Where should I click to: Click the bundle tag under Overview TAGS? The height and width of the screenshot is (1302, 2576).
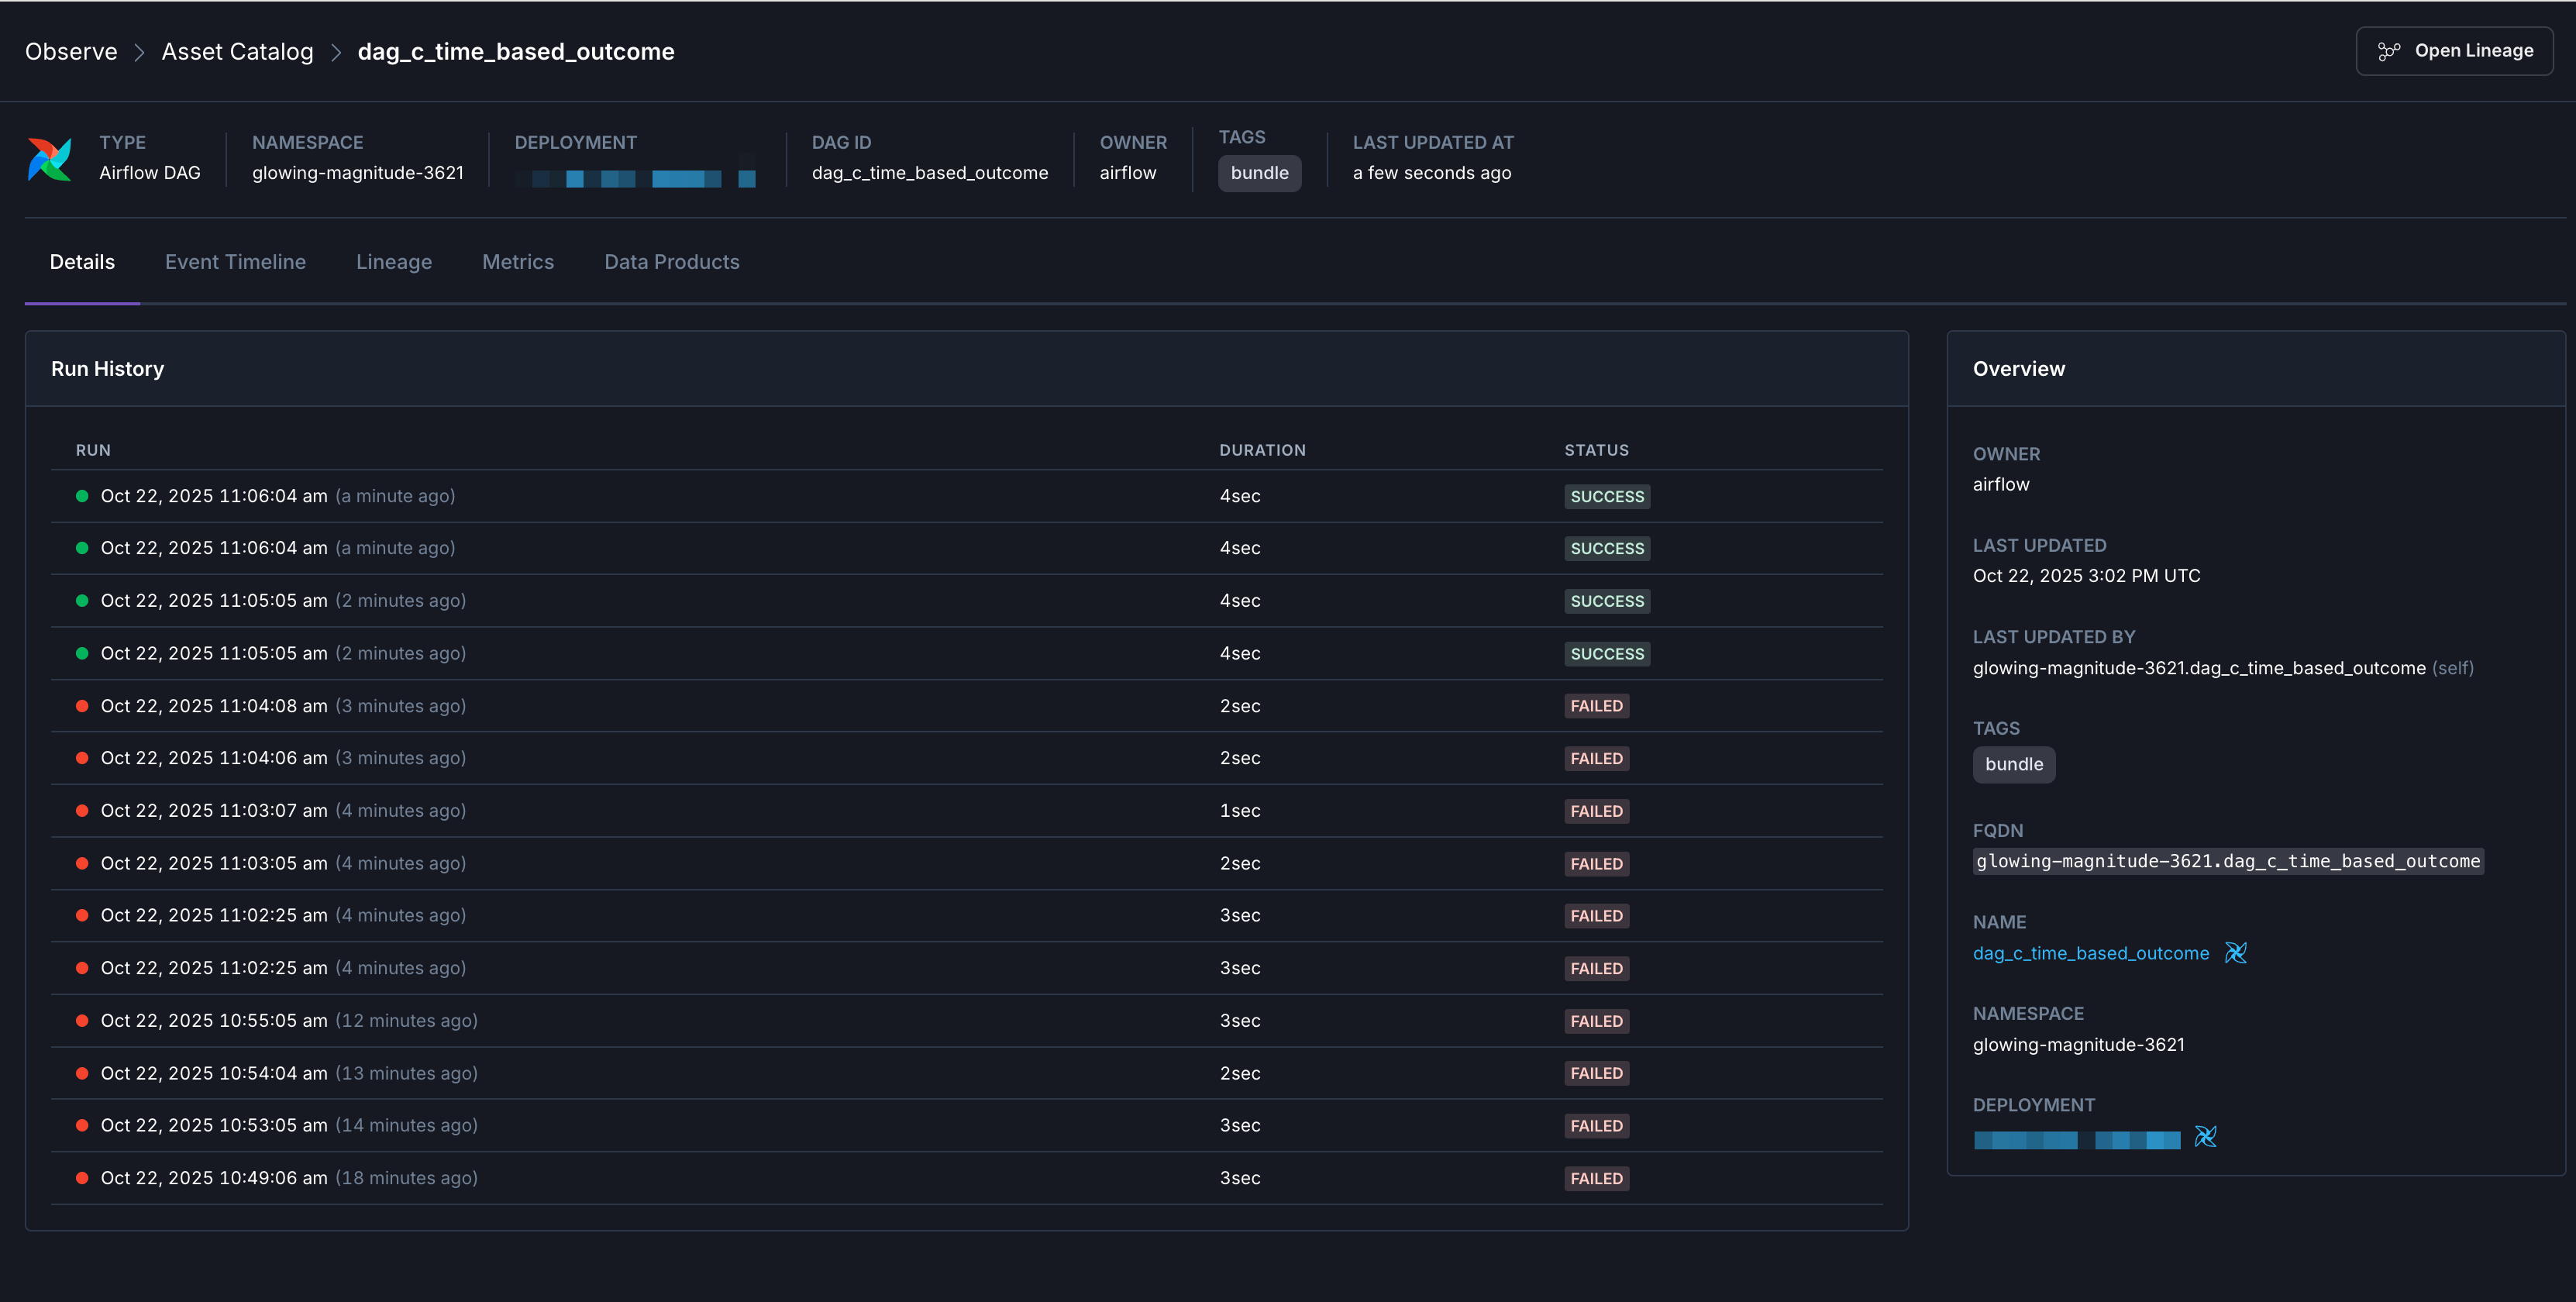2013,764
